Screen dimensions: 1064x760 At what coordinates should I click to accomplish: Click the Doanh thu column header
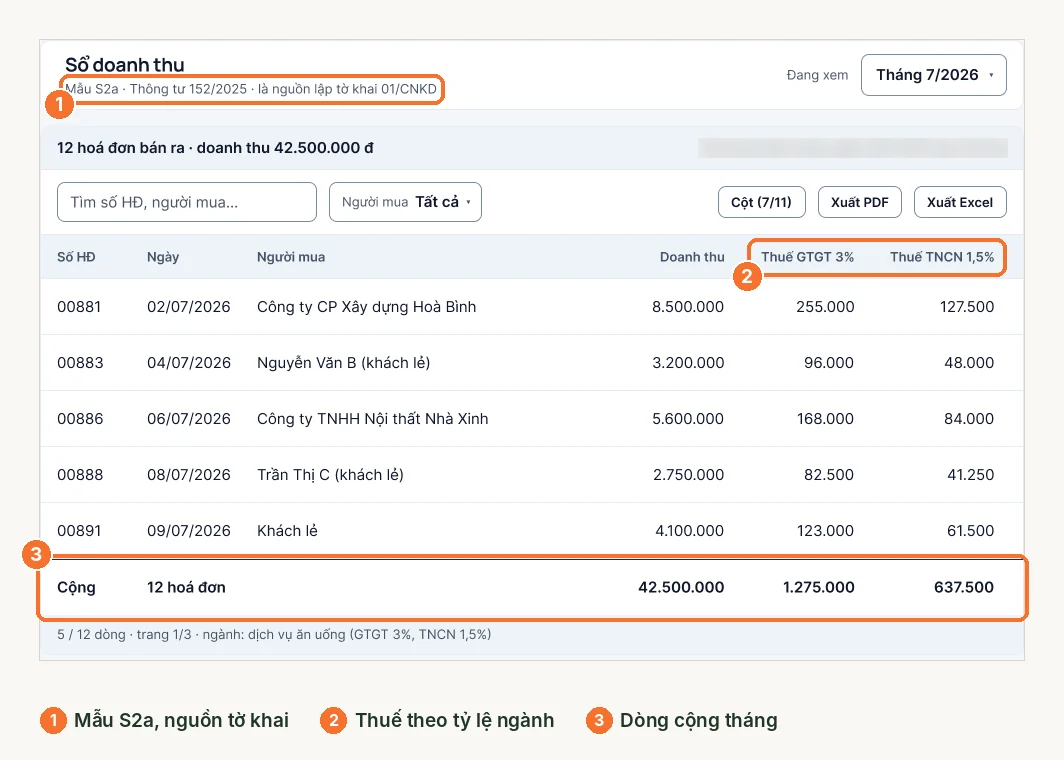click(x=692, y=257)
